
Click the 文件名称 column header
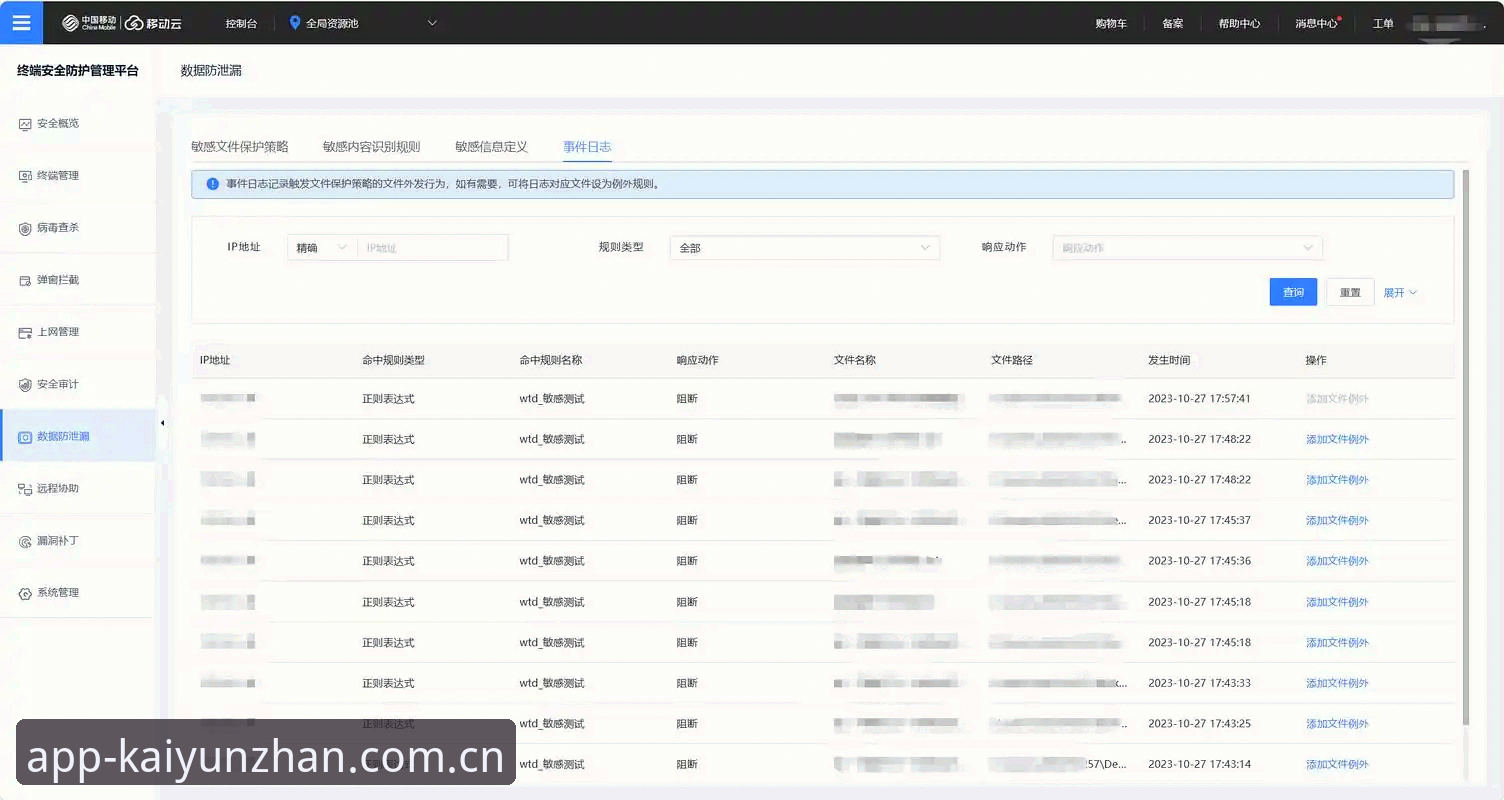[855, 360]
